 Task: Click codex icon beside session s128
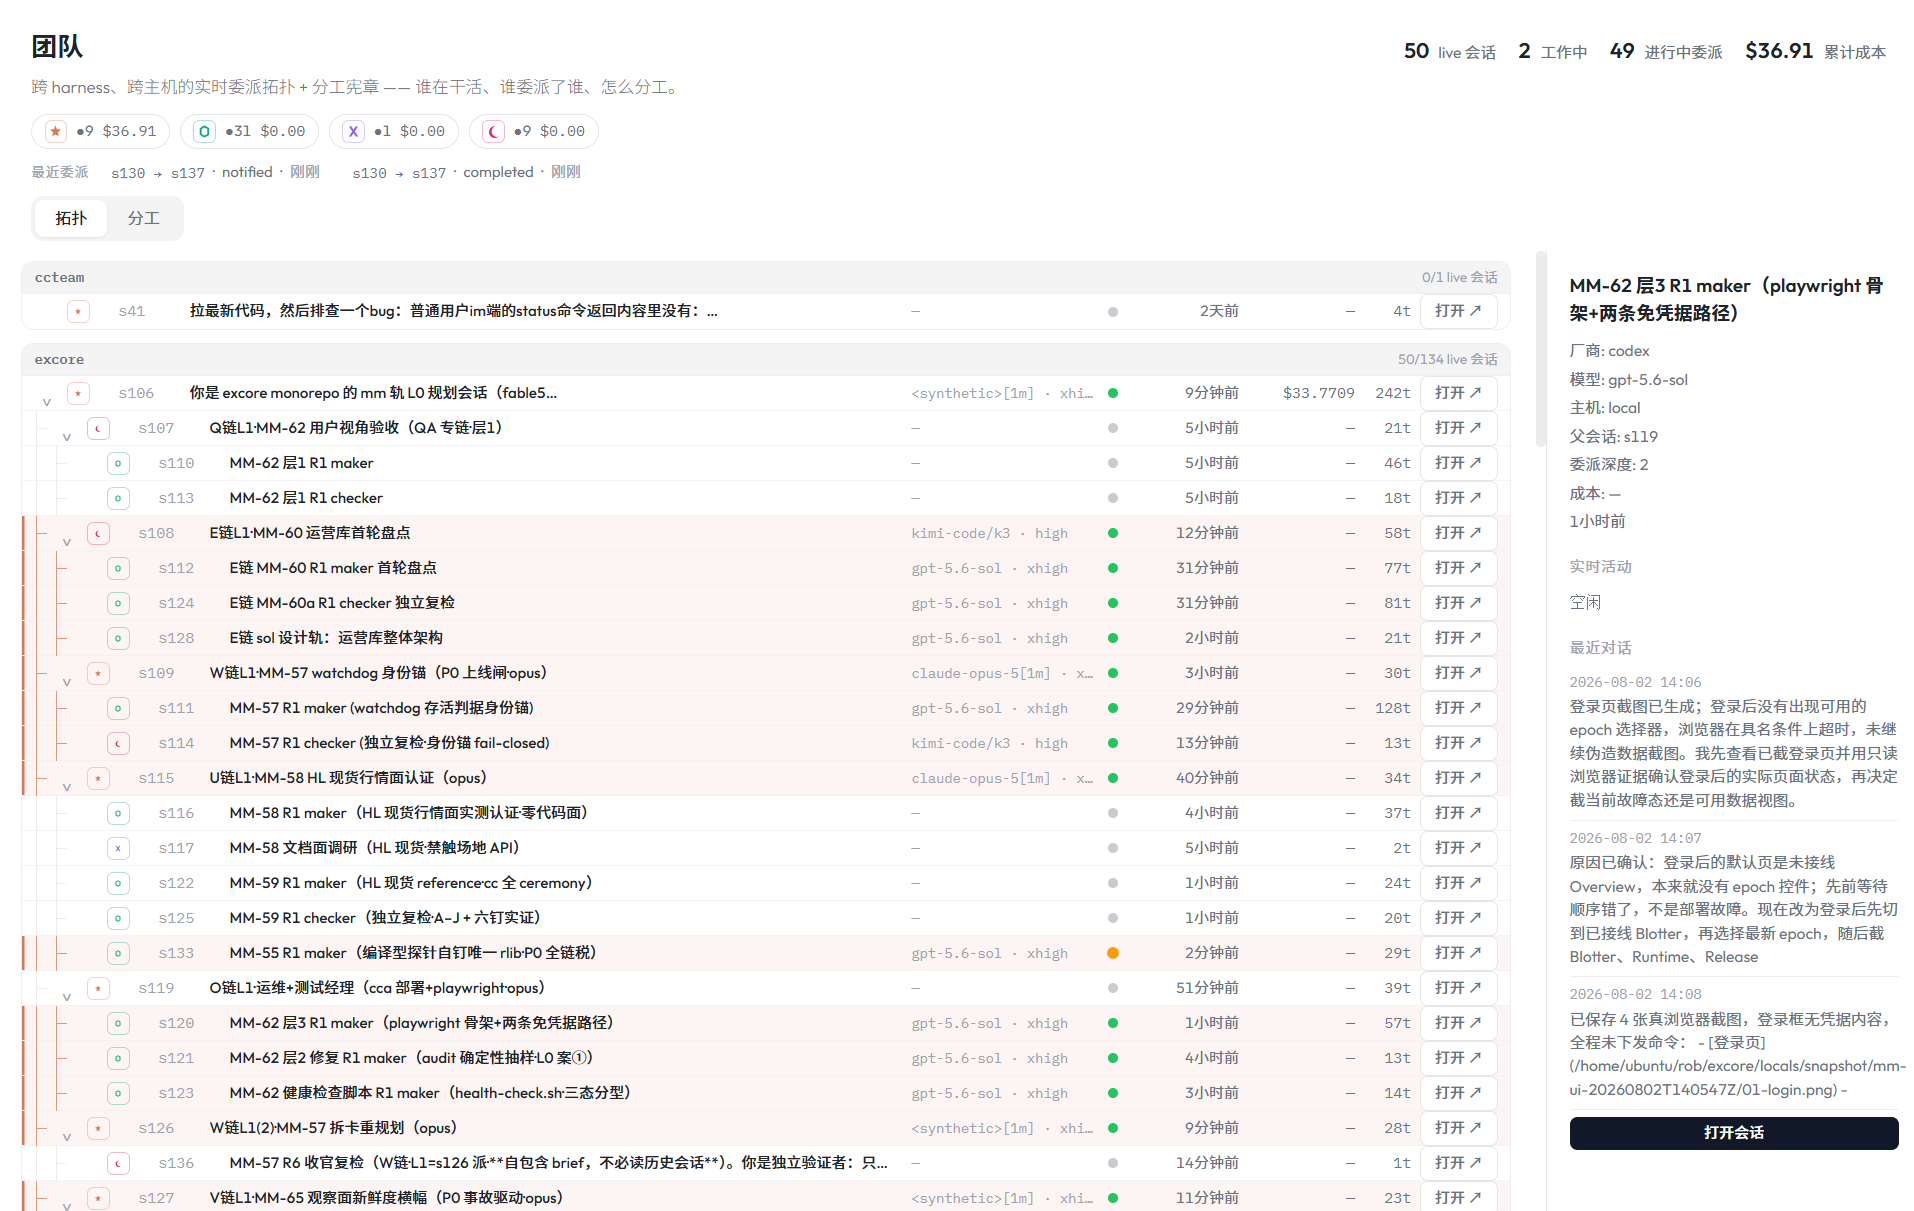tap(118, 638)
